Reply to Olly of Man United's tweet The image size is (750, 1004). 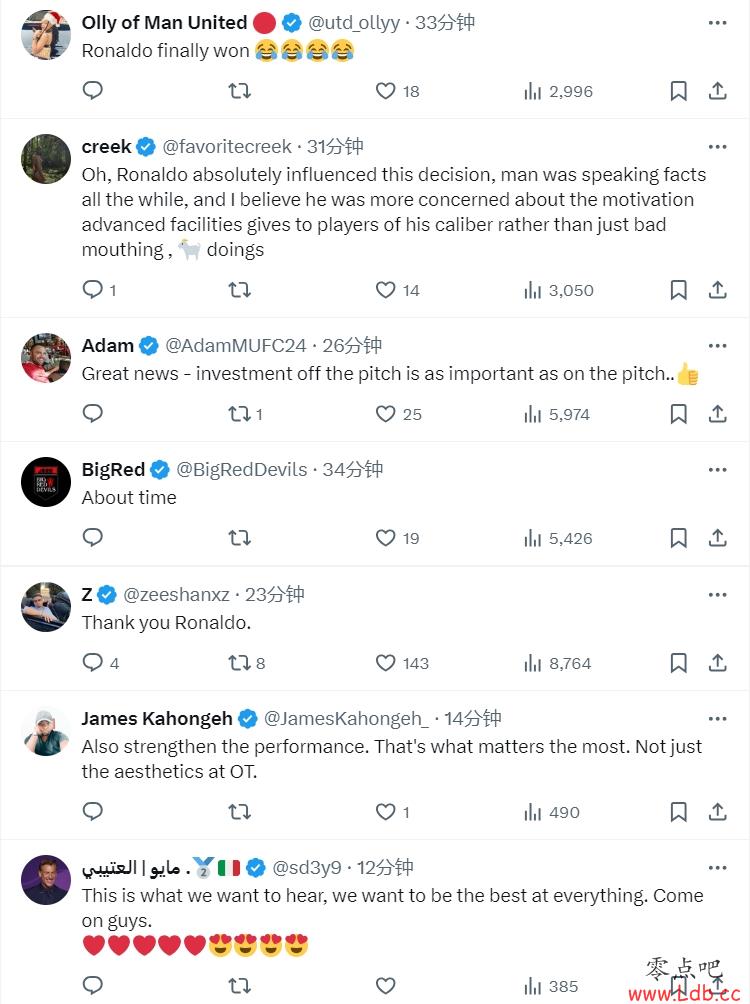92,91
